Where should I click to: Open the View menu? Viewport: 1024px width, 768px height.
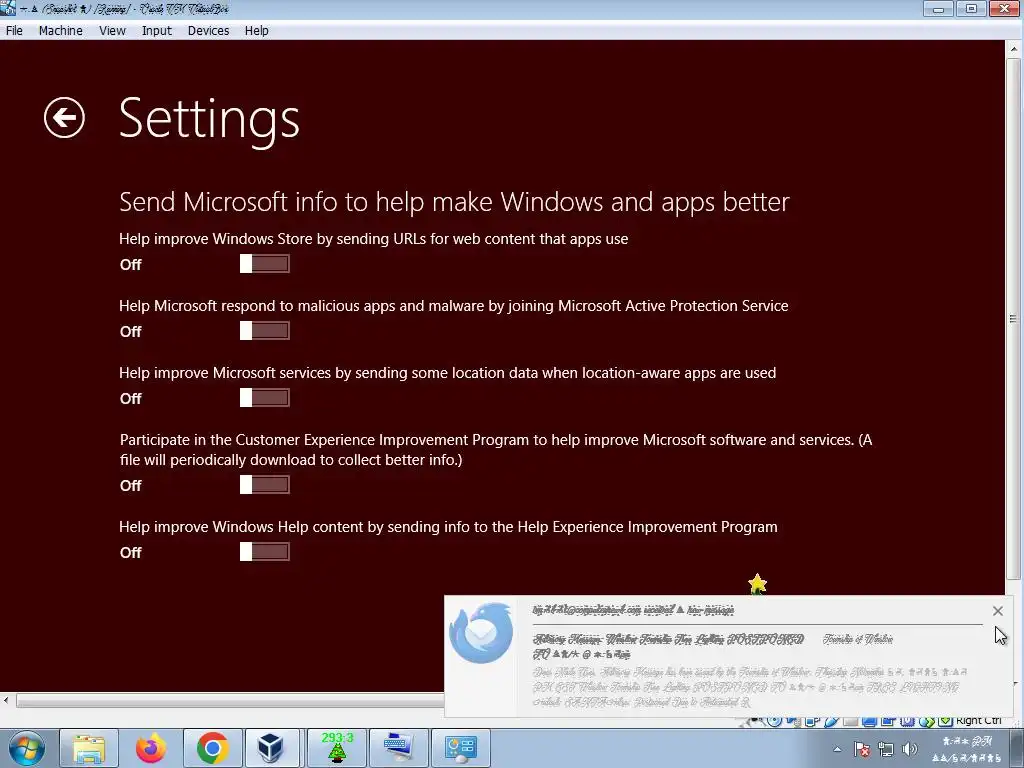pos(112,31)
